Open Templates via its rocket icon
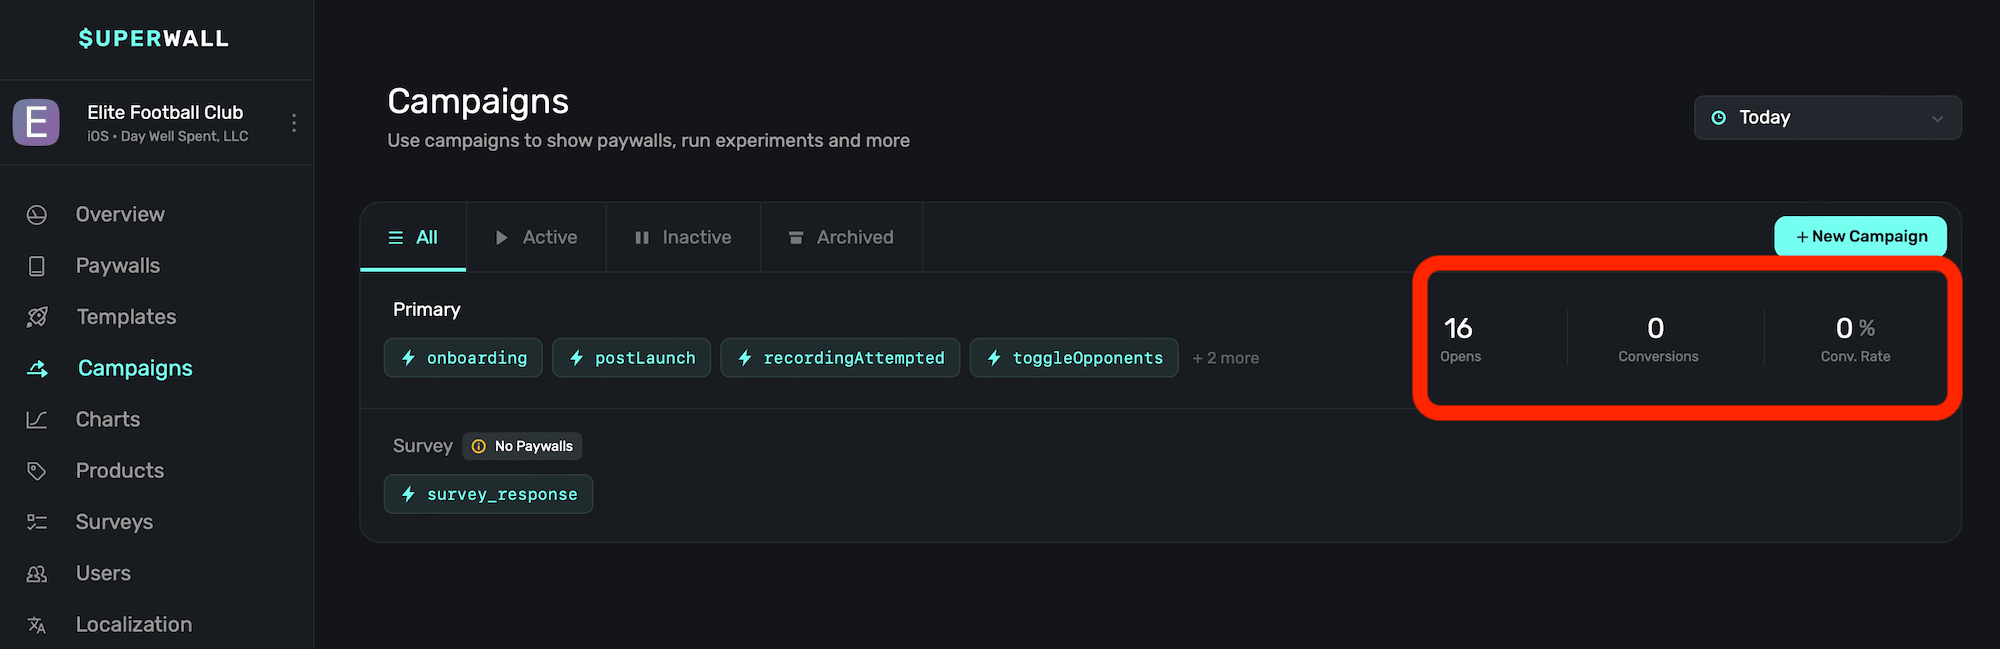The image size is (2000, 649). 37,317
